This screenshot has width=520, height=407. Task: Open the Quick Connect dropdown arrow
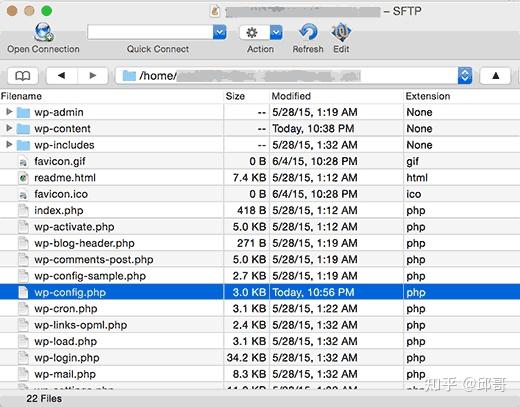220,32
